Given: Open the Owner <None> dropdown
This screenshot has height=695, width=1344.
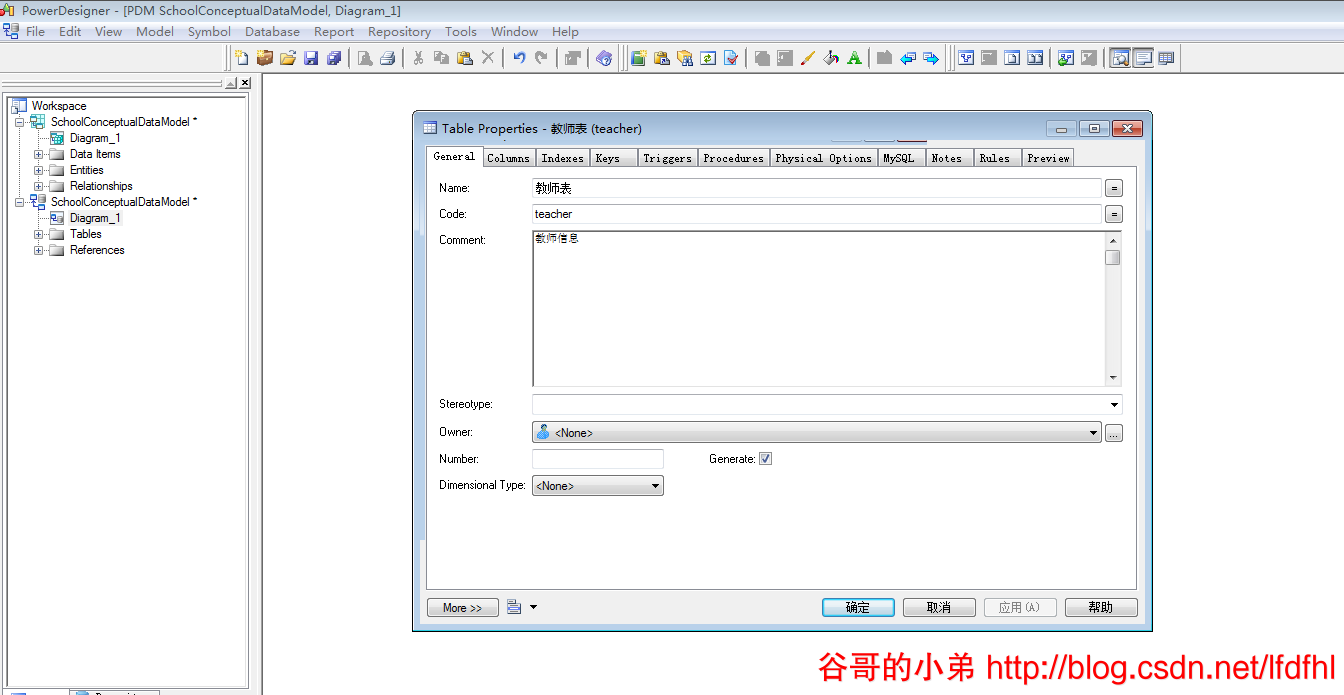Looking at the screenshot, I should pyautogui.click(x=1093, y=433).
